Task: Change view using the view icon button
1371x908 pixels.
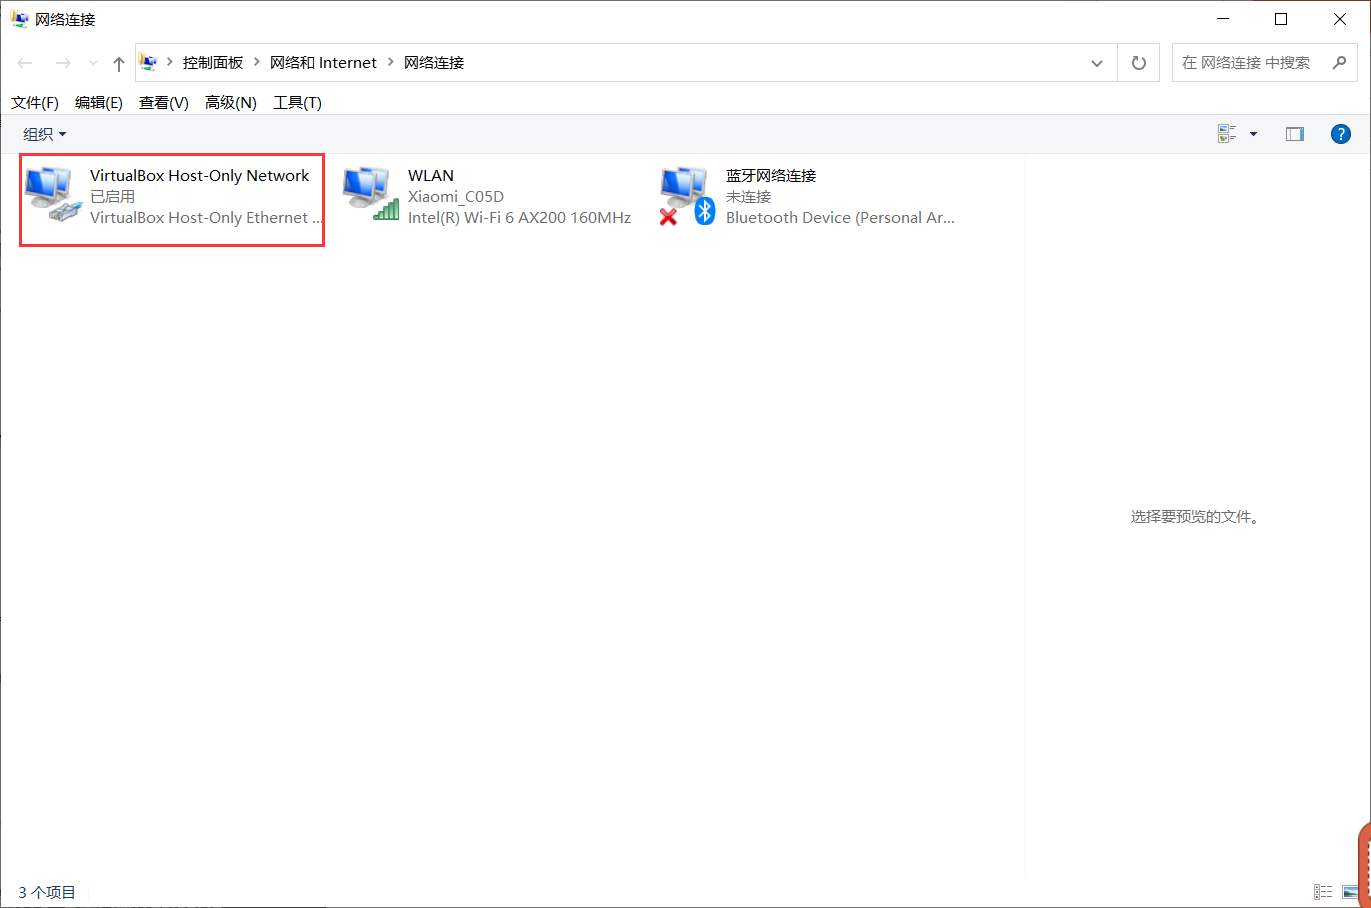Action: 1227,134
